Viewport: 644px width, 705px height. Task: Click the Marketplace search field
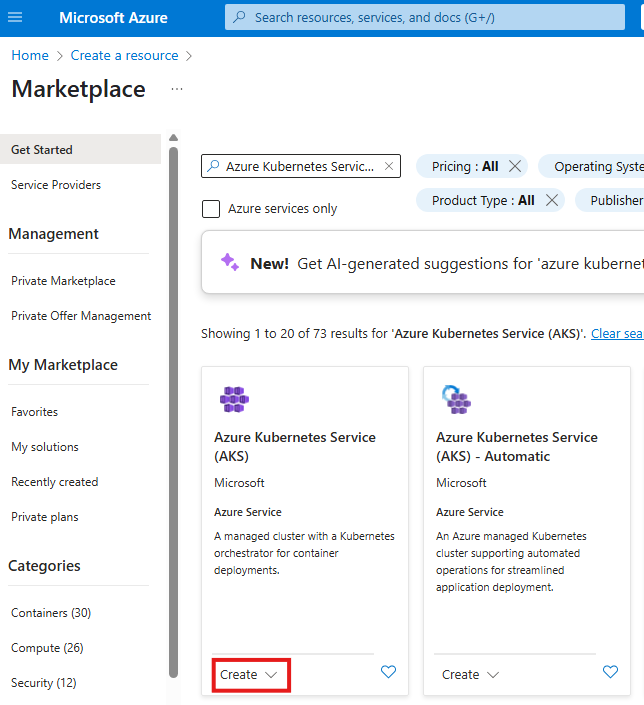tap(300, 166)
